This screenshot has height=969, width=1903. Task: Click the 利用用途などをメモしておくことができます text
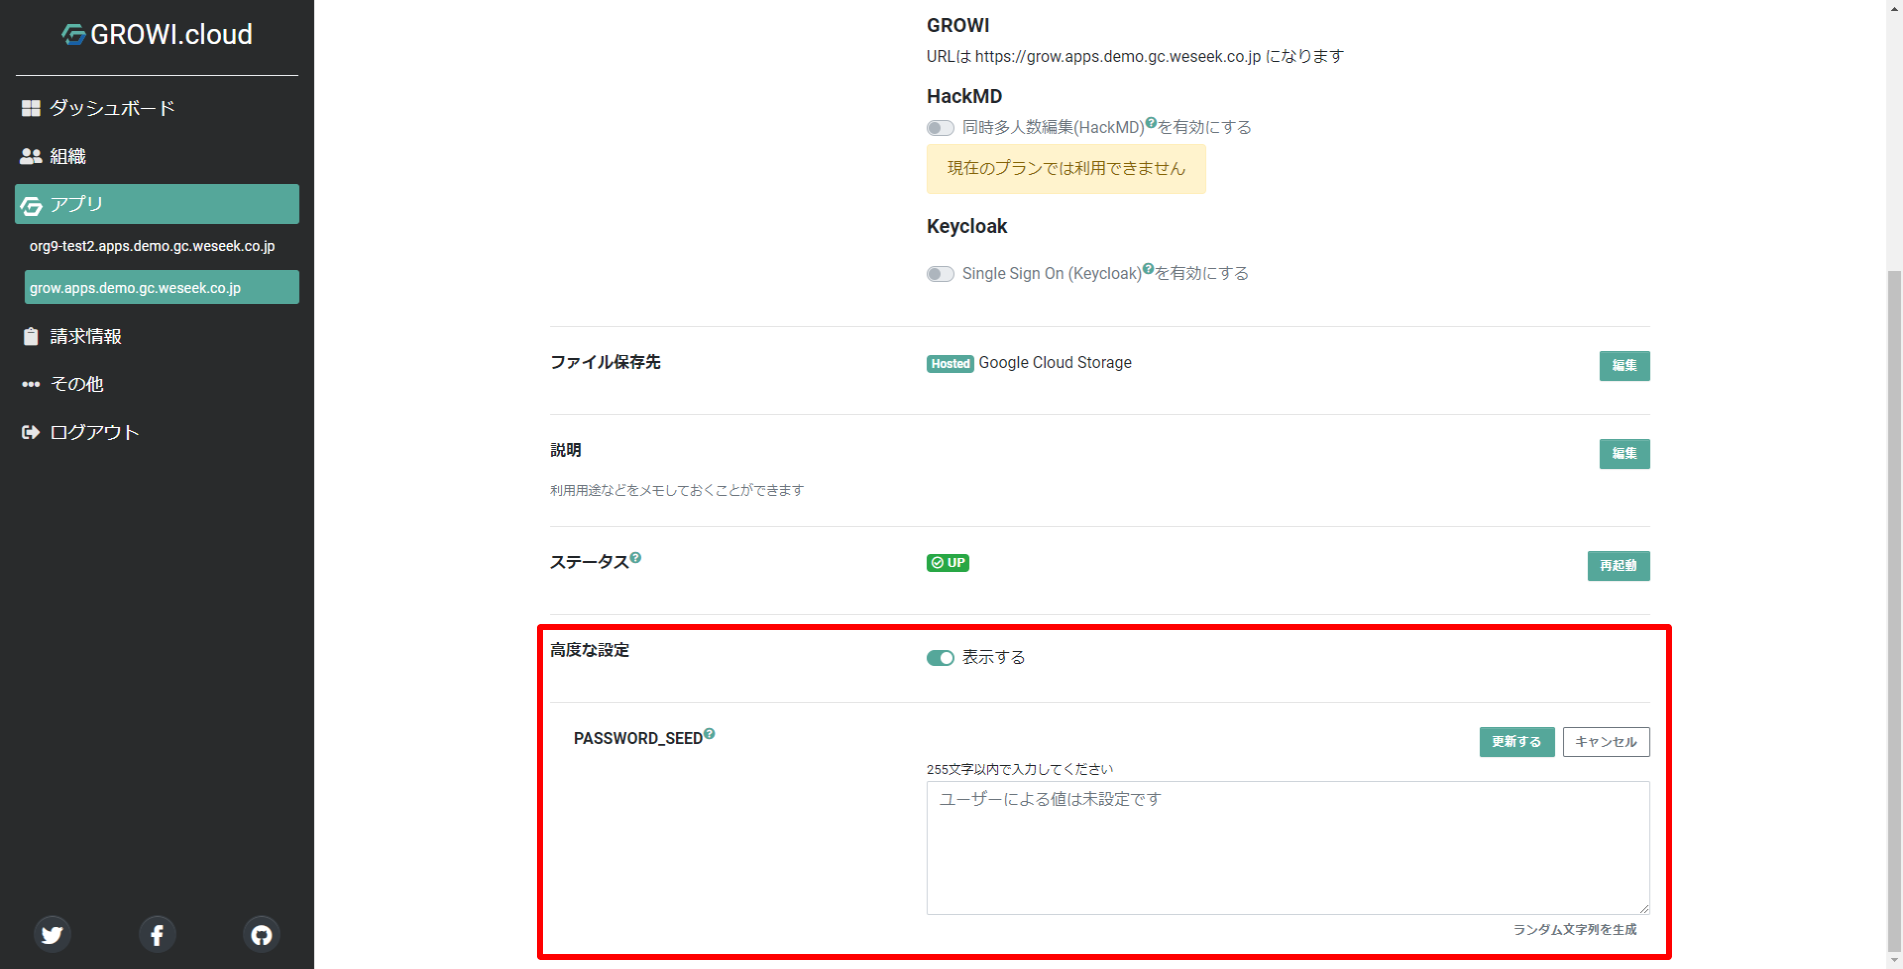677,491
